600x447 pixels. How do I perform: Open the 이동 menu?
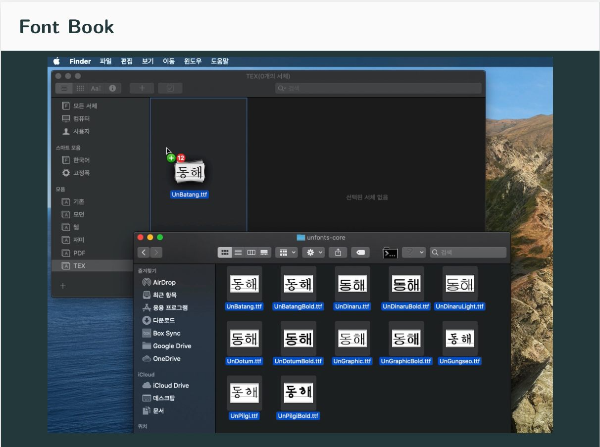click(169, 61)
